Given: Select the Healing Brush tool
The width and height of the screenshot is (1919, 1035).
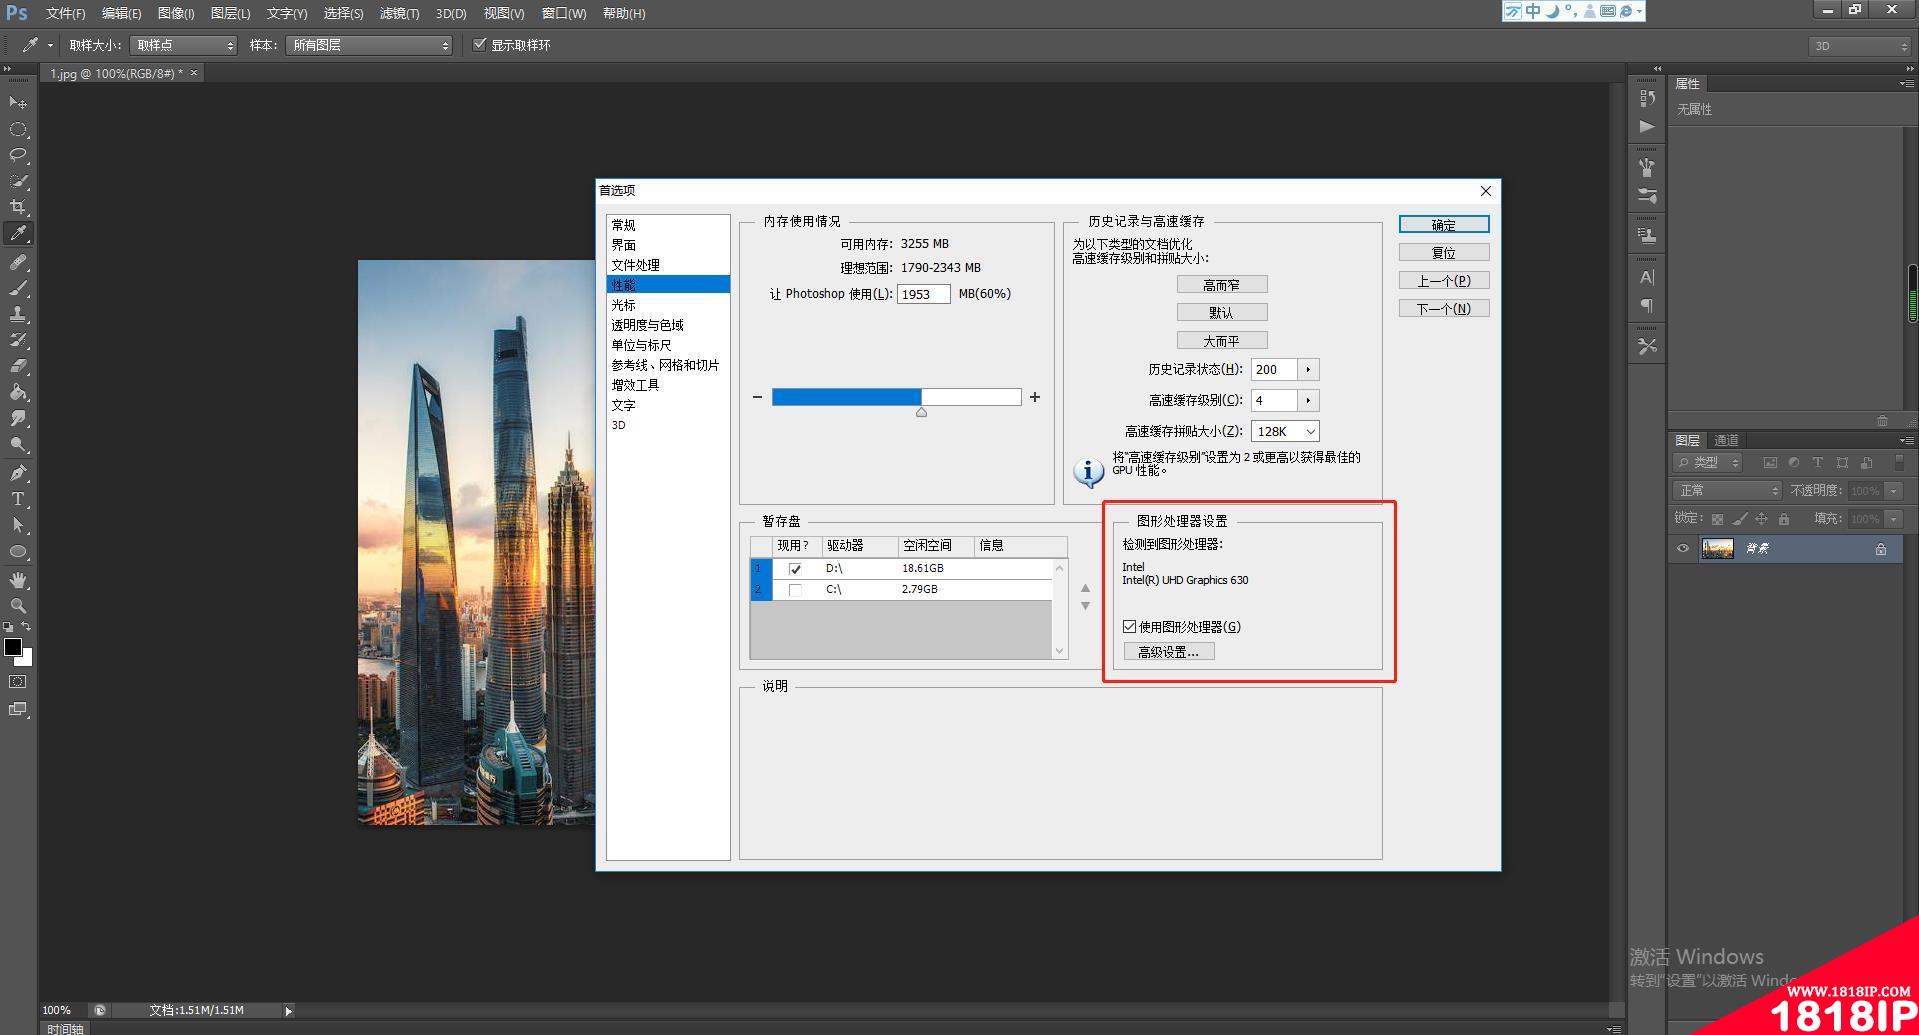Looking at the screenshot, I should coord(18,262).
